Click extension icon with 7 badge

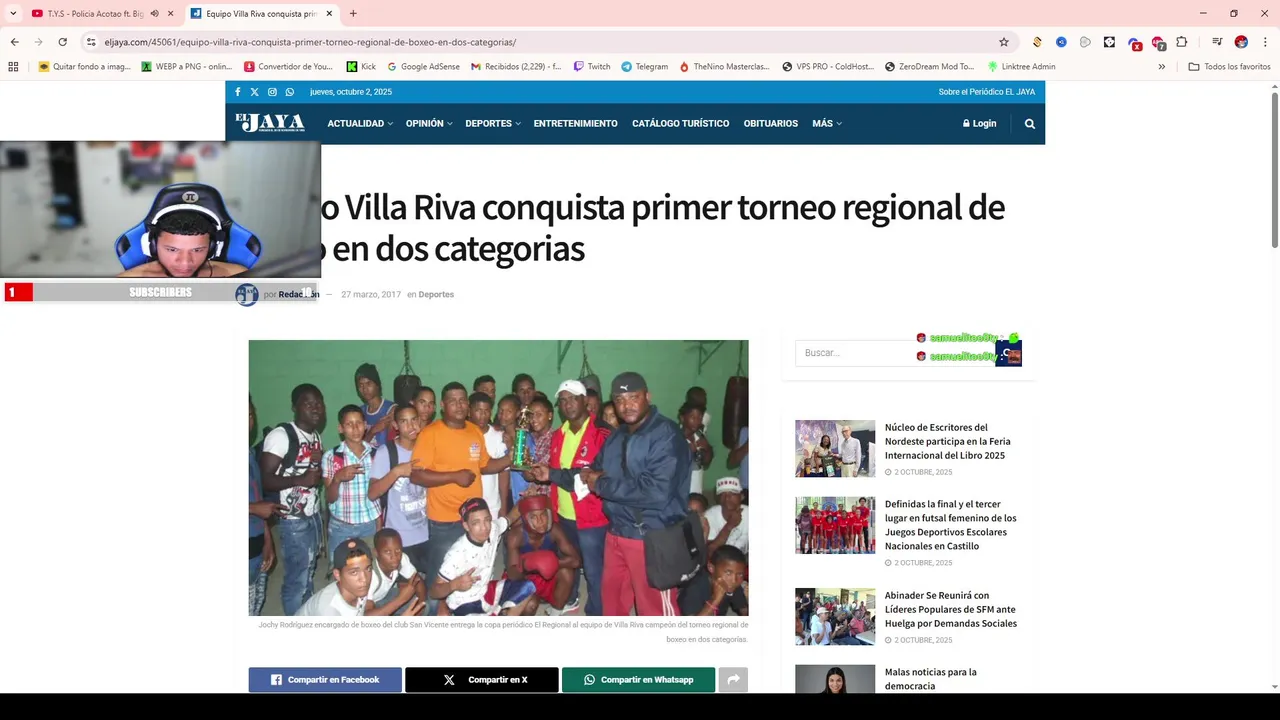coord(1158,43)
